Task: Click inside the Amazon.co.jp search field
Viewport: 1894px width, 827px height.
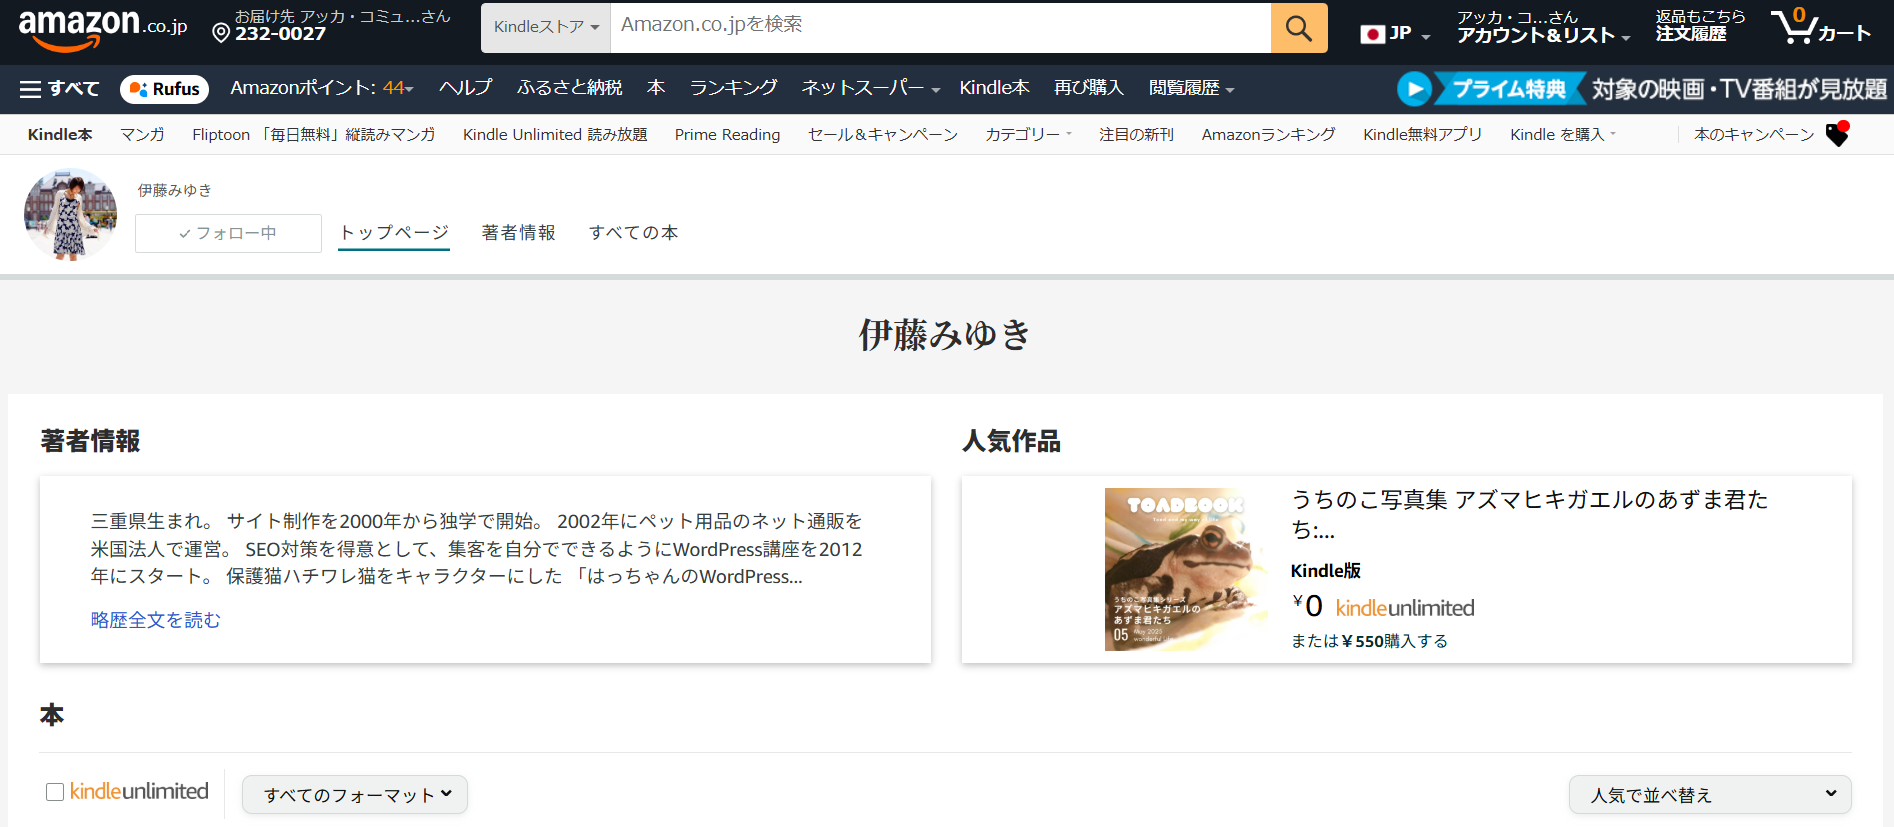Action: pyautogui.click(x=940, y=28)
